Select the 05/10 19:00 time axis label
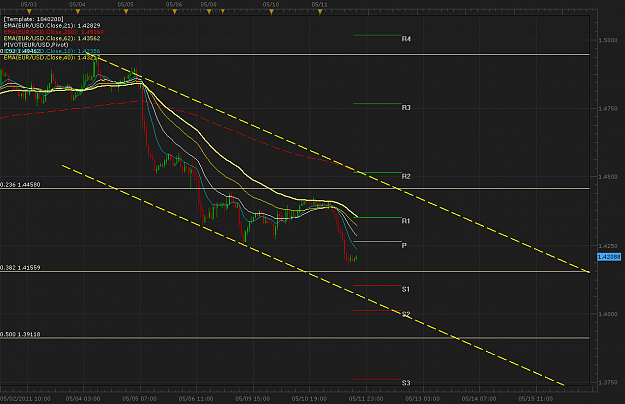Screen dimensions: 625x404 coord(309,398)
